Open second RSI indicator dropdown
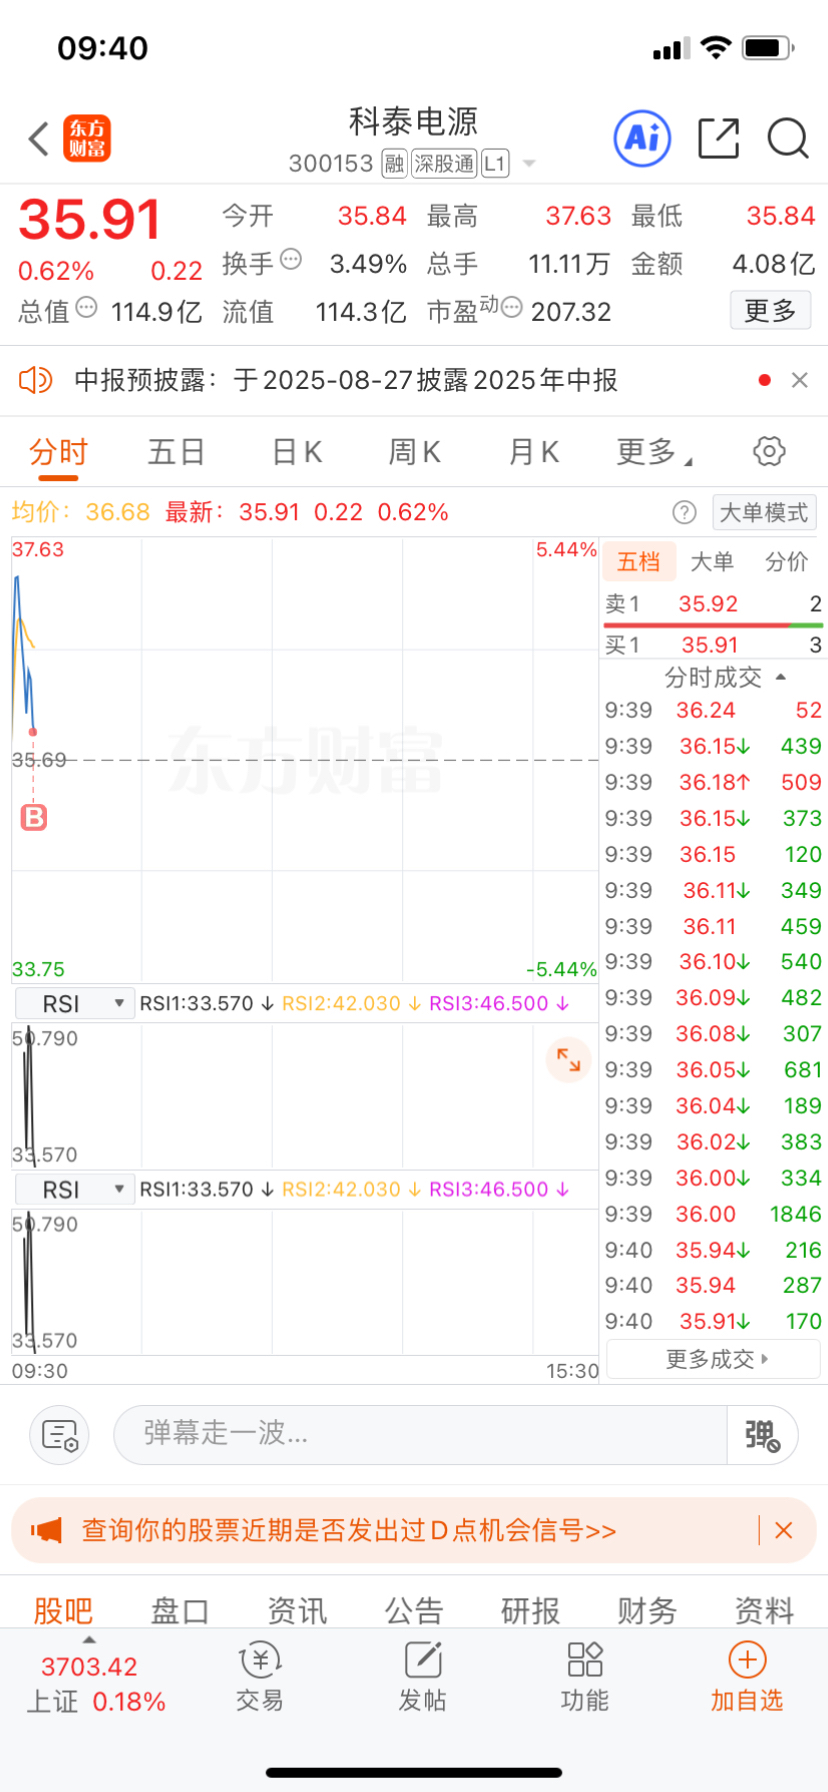Image resolution: width=828 pixels, height=1792 pixels. (75, 1189)
